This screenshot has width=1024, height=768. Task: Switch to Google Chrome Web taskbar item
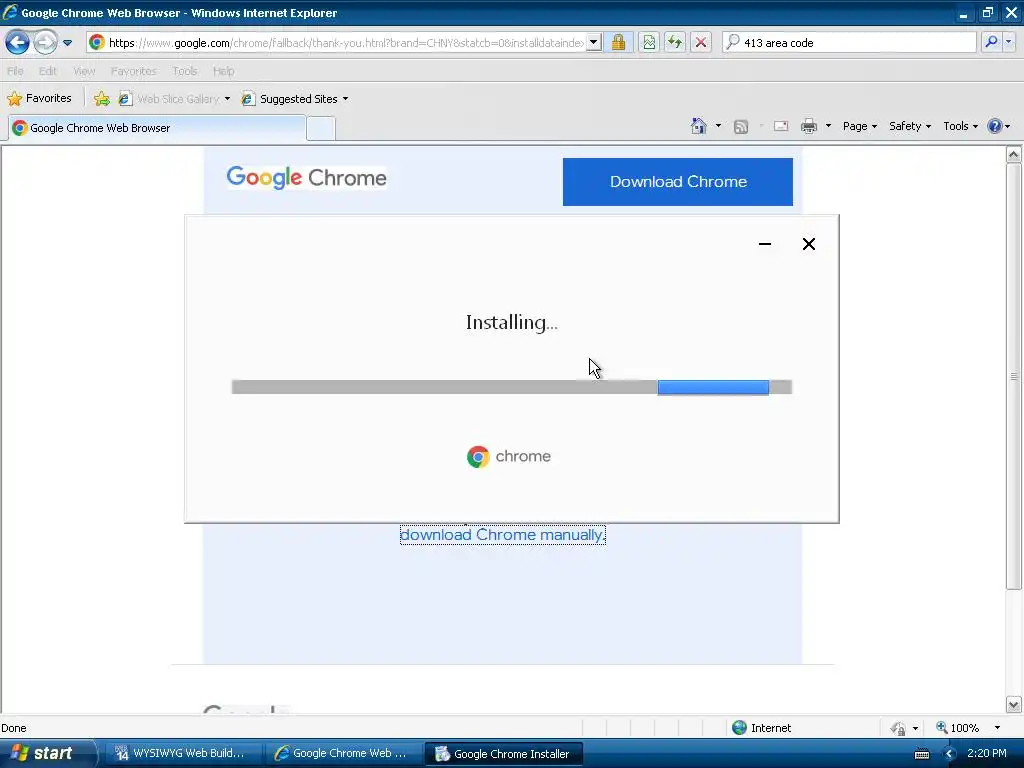[343, 754]
